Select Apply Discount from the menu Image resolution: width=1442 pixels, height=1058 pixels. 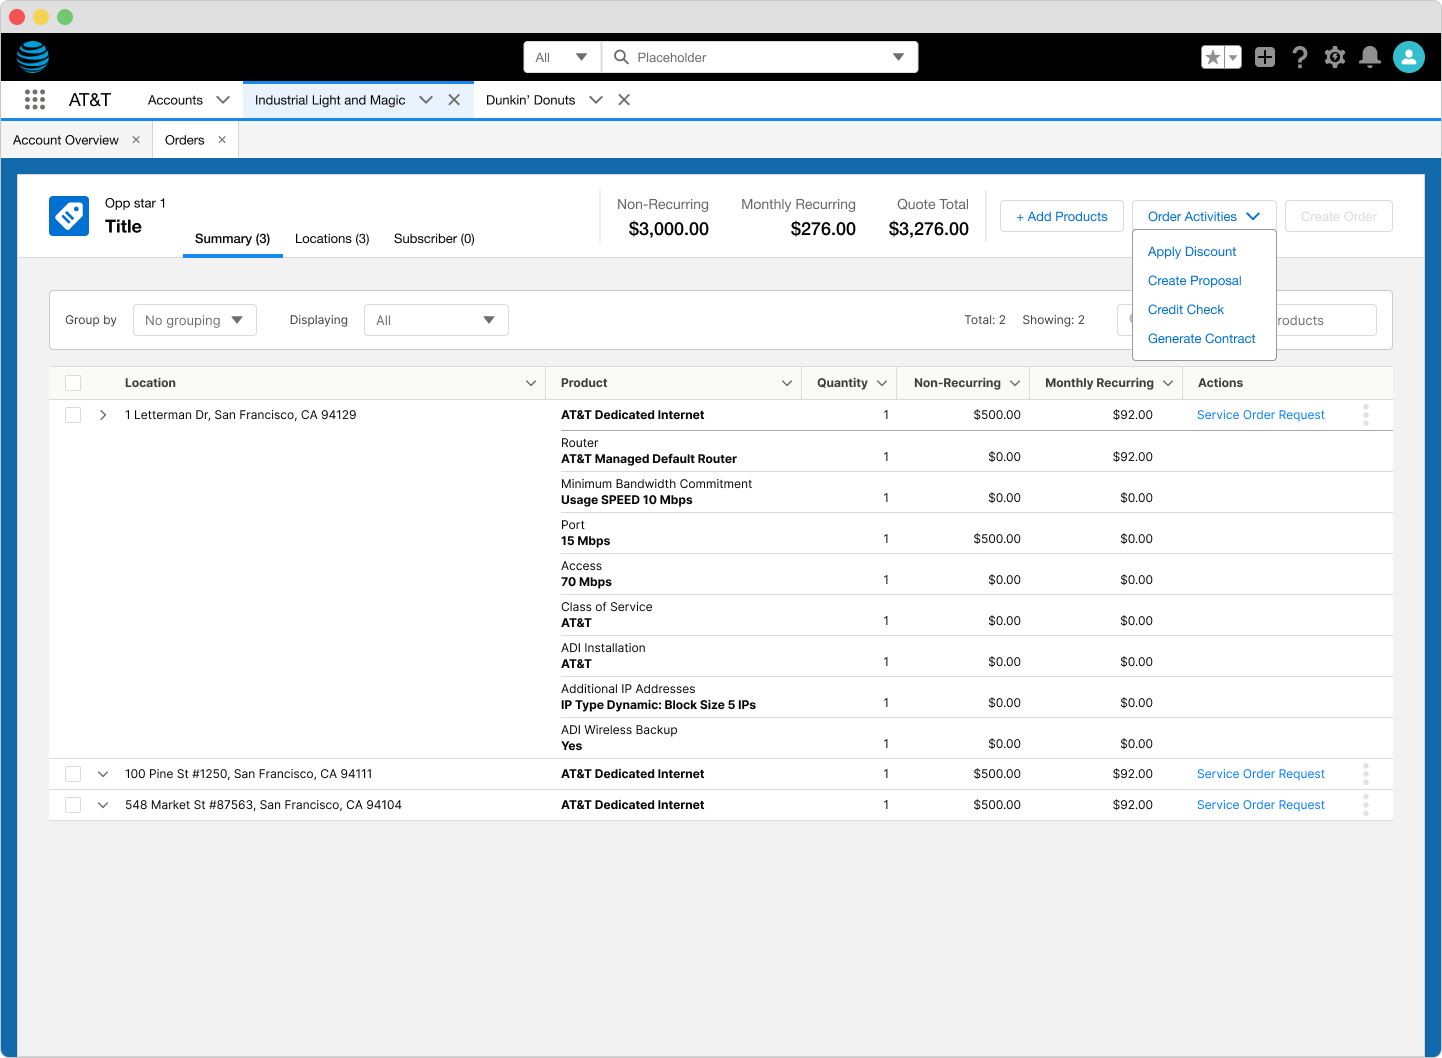pos(1192,252)
